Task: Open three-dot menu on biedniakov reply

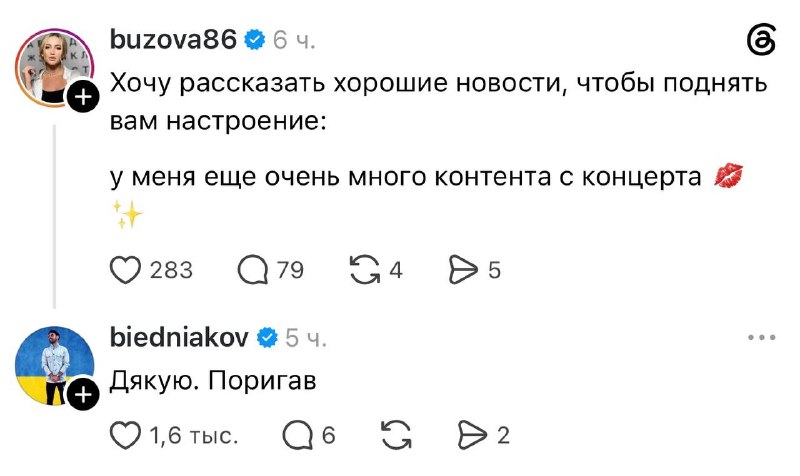Action: tap(762, 337)
